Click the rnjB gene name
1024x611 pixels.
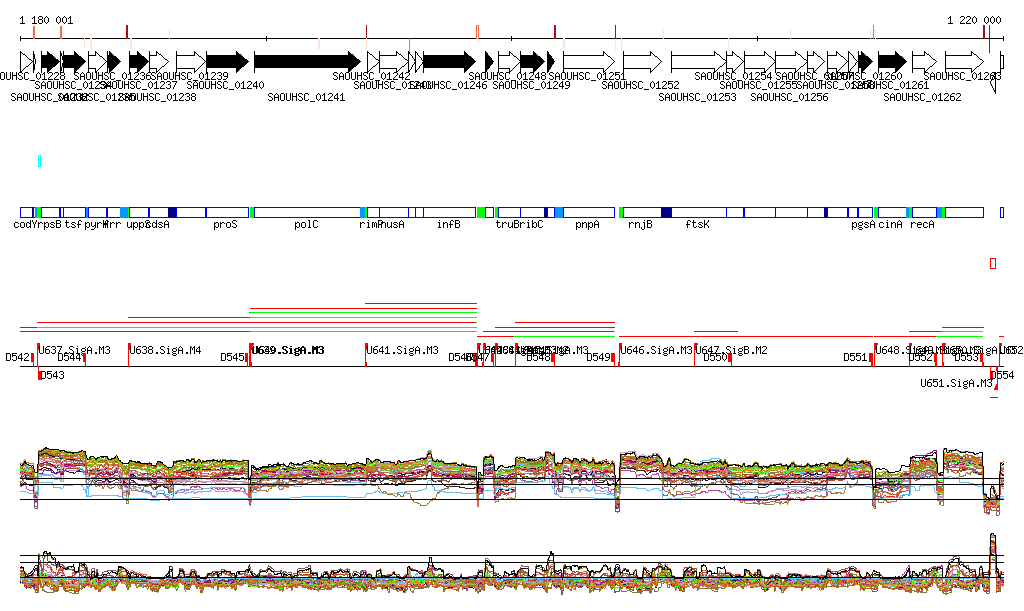click(x=640, y=225)
